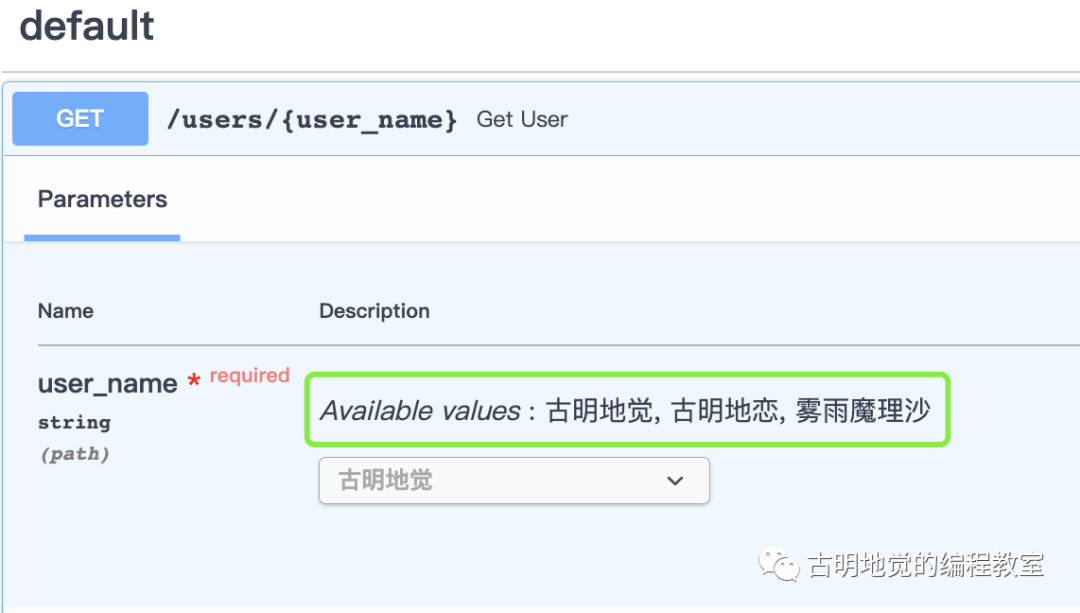Click the string type label under user_name
The width and height of the screenshot is (1080, 613).
tap(74, 422)
